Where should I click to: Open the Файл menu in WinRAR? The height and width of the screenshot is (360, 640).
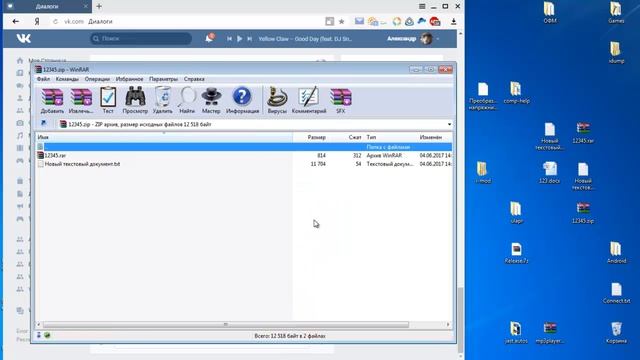[43, 79]
